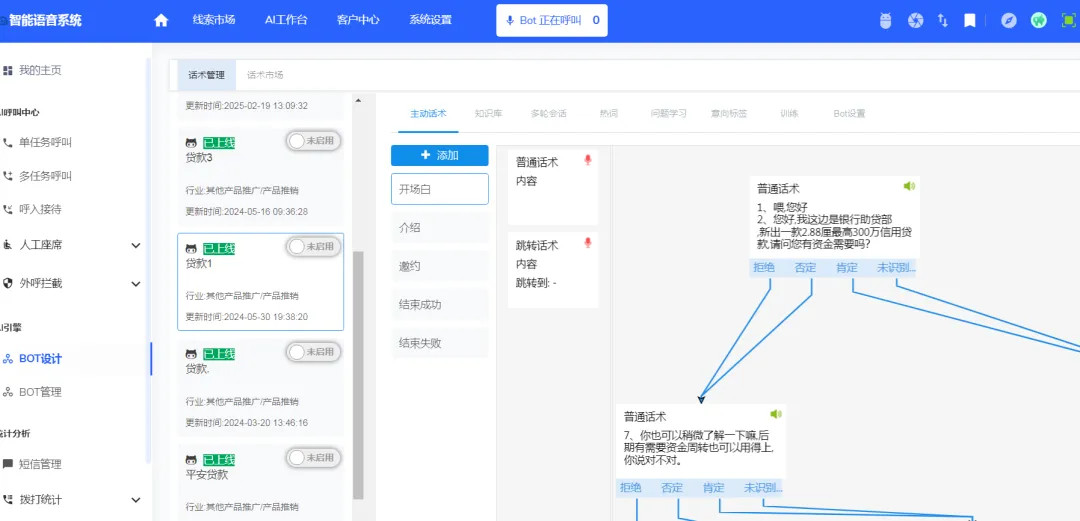Toggle the 未启用 switch for 贷款3
Image resolution: width=1080 pixels, height=521 pixels.
[313, 141]
